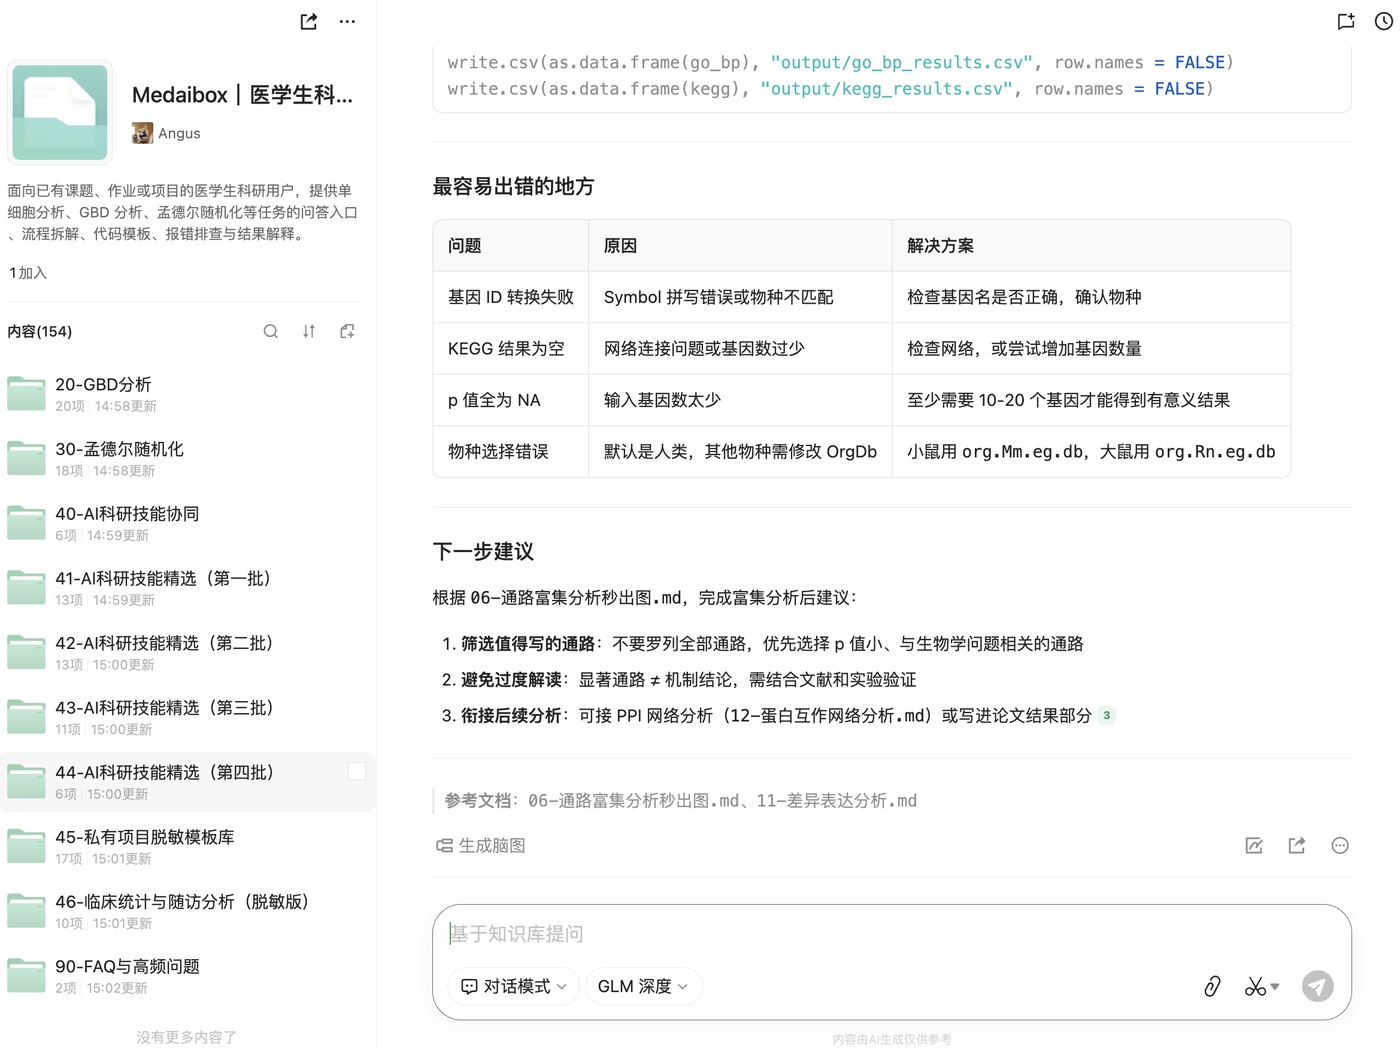Open the GLM 深度 model dropdown
Screen dimensions: 1400x1049
point(643,986)
